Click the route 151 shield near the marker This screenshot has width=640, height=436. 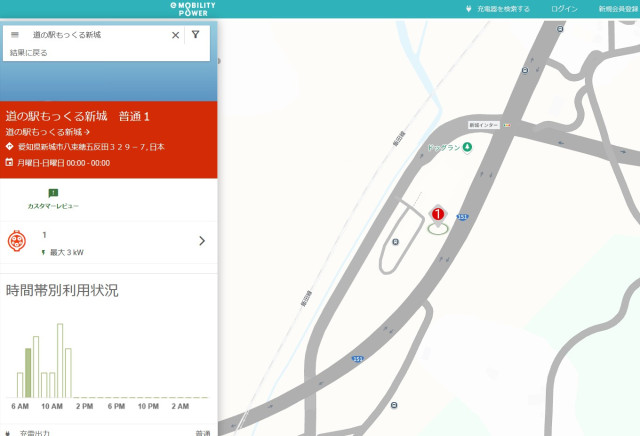[462, 217]
